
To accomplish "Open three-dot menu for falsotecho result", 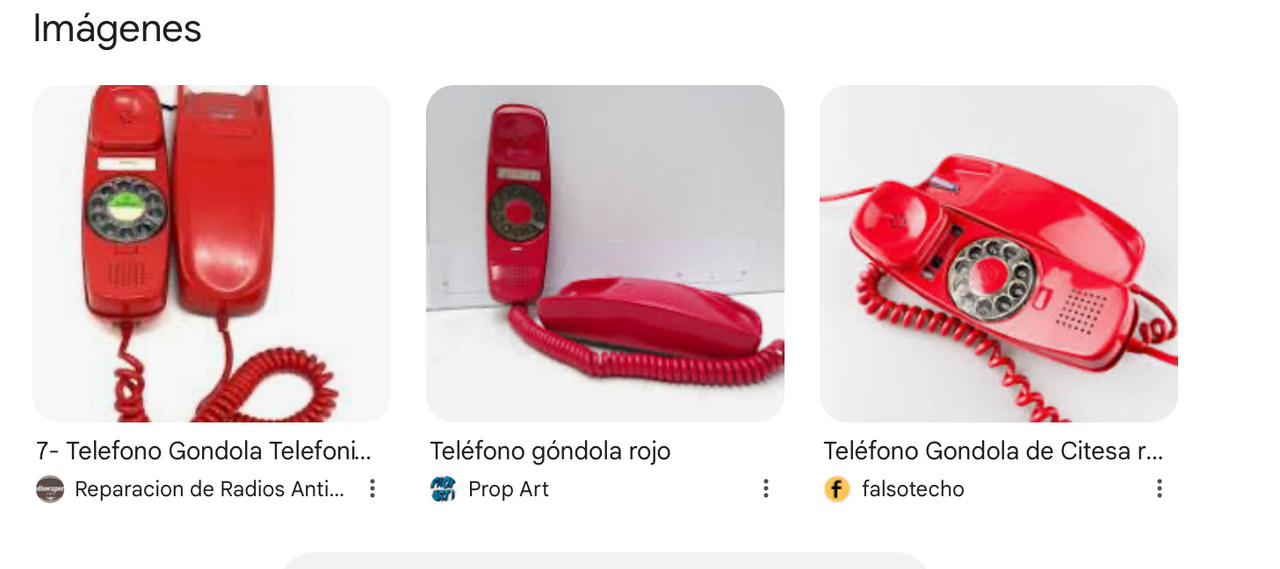I will tap(1159, 488).
